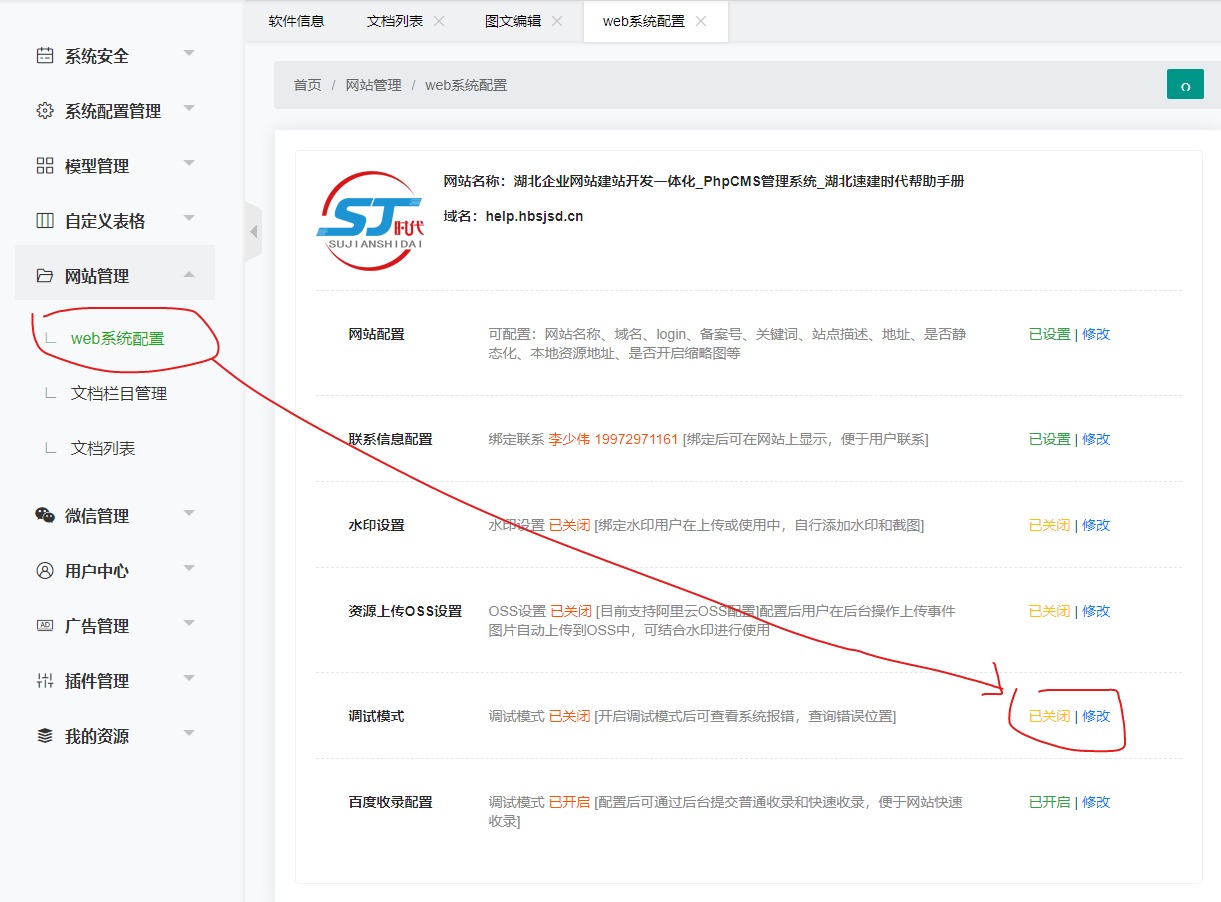Click 首页 in the breadcrumb
The width and height of the screenshot is (1221, 902).
pyautogui.click(x=307, y=85)
